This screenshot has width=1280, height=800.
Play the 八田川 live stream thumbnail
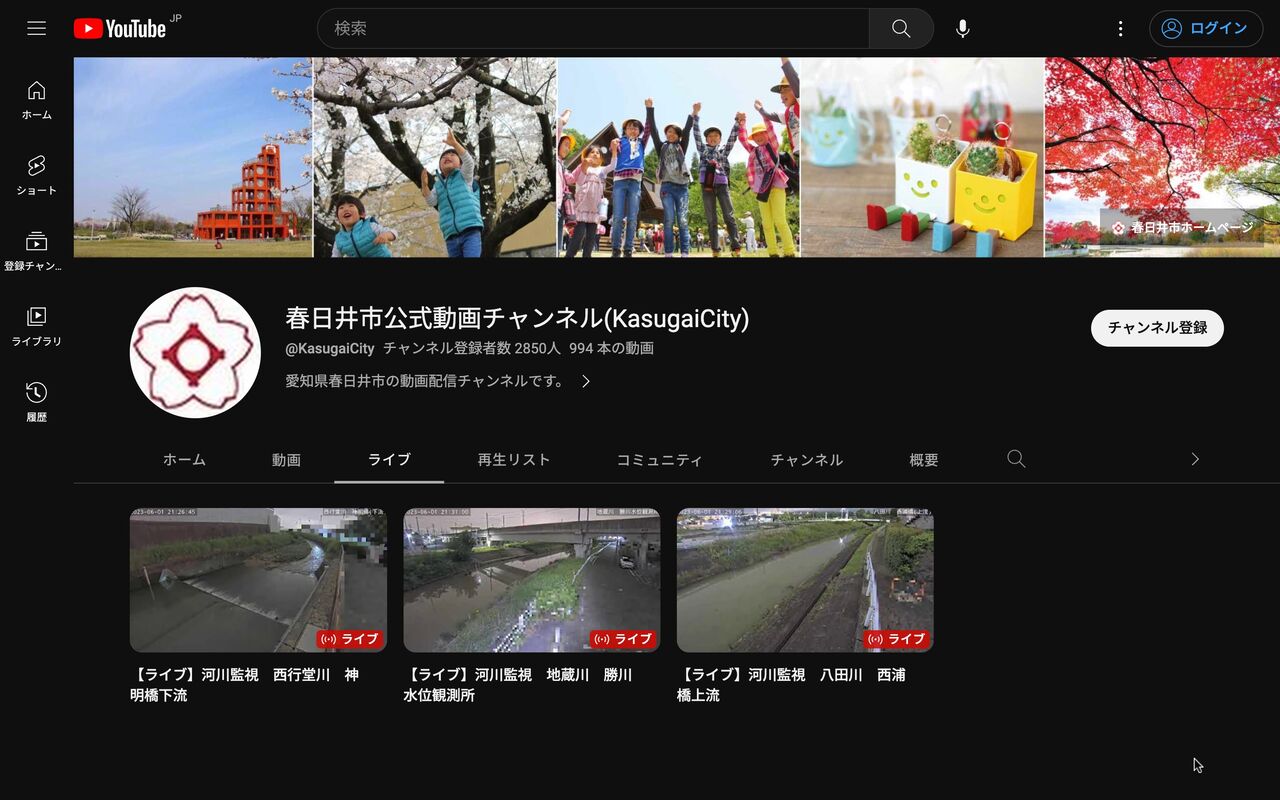[805, 580]
